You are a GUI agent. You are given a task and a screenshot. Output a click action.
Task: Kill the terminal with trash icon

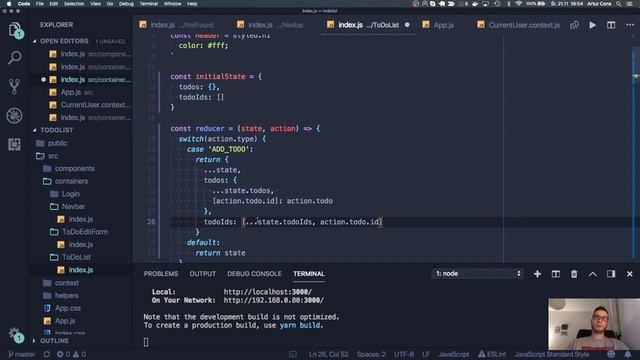pyautogui.click(x=574, y=274)
